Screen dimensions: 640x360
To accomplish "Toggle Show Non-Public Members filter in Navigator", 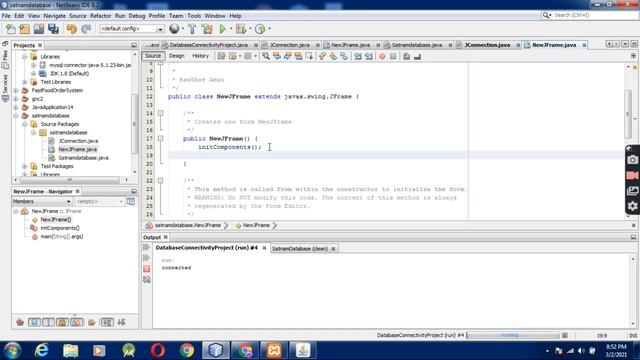I will tap(62, 322).
